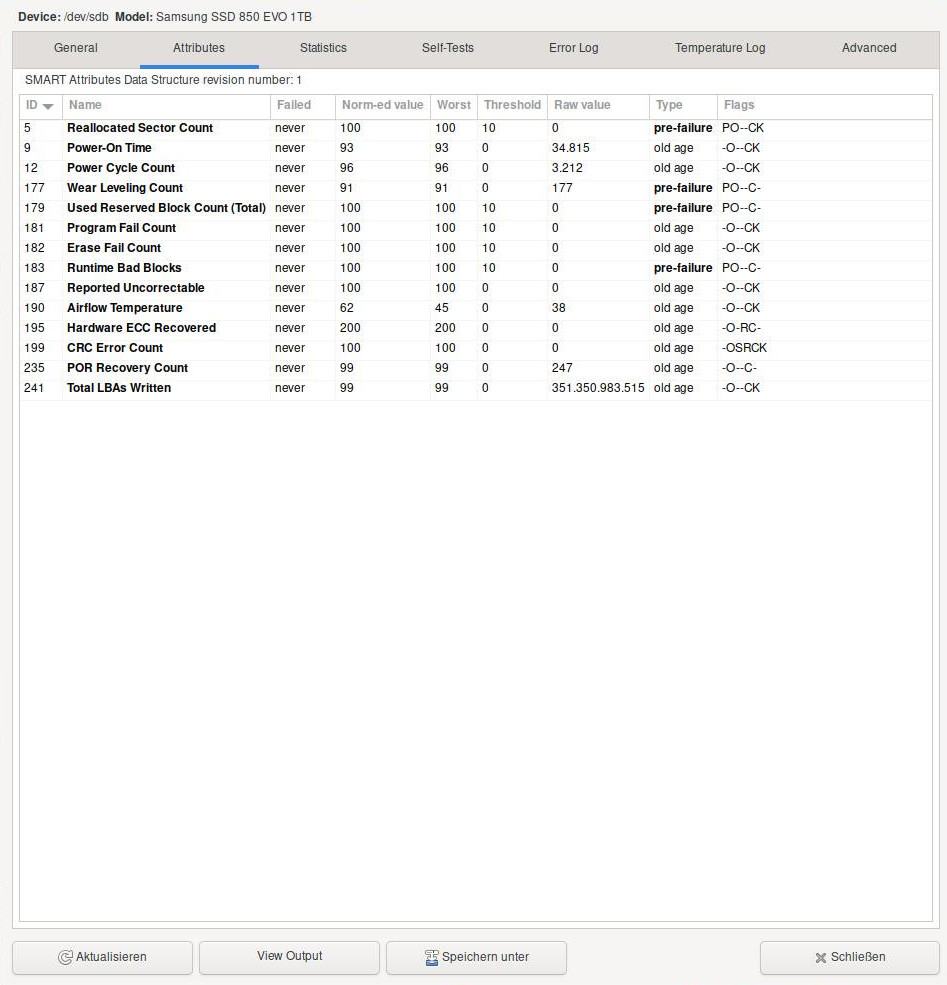The width and height of the screenshot is (947, 985).
Task: Click the X icon next to Schließen
Action: (820, 957)
